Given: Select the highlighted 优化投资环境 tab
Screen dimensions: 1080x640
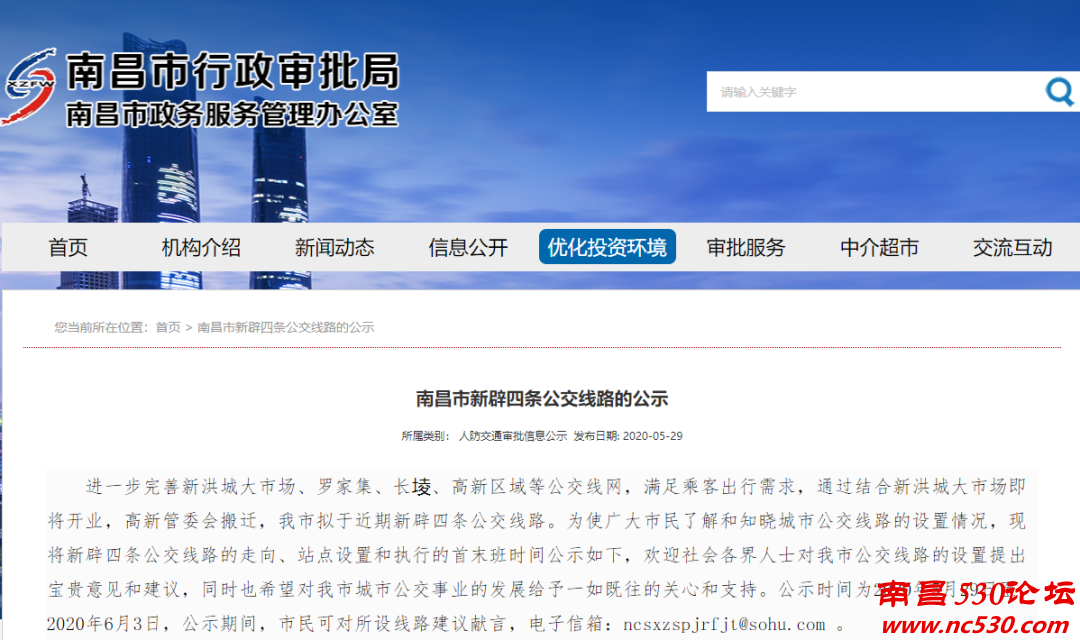Looking at the screenshot, I should [x=607, y=245].
